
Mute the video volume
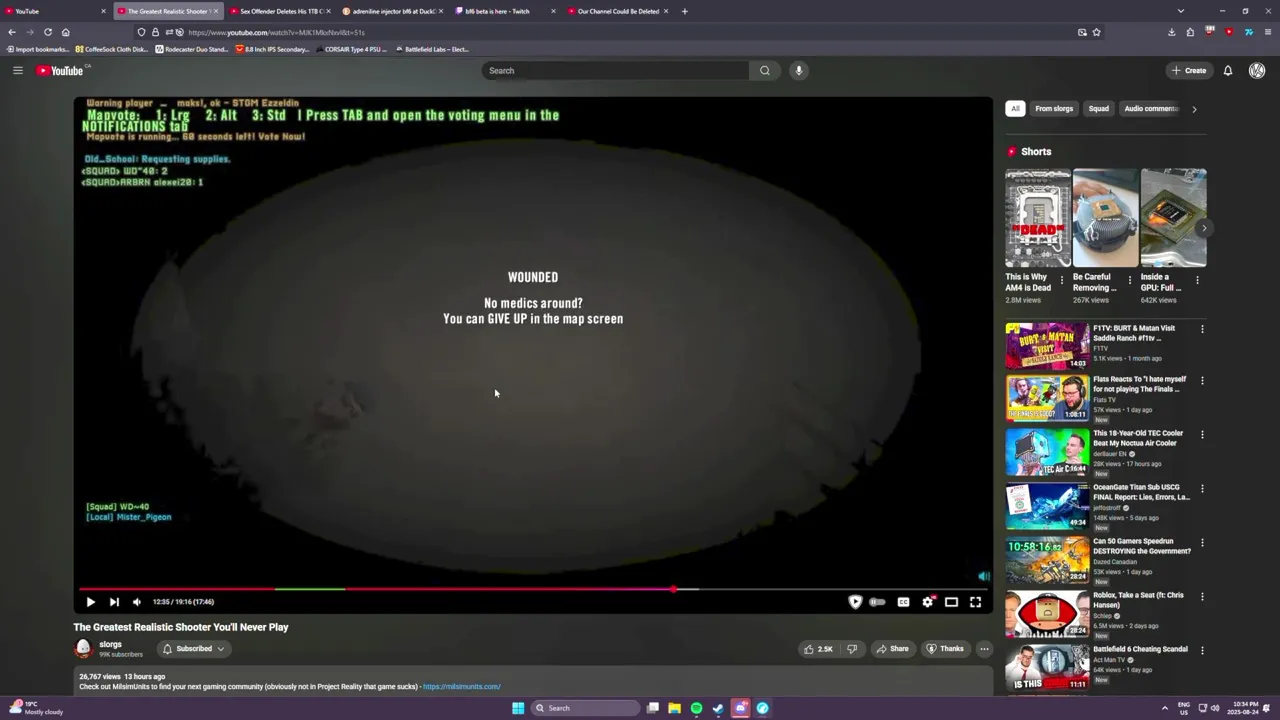coord(137,602)
